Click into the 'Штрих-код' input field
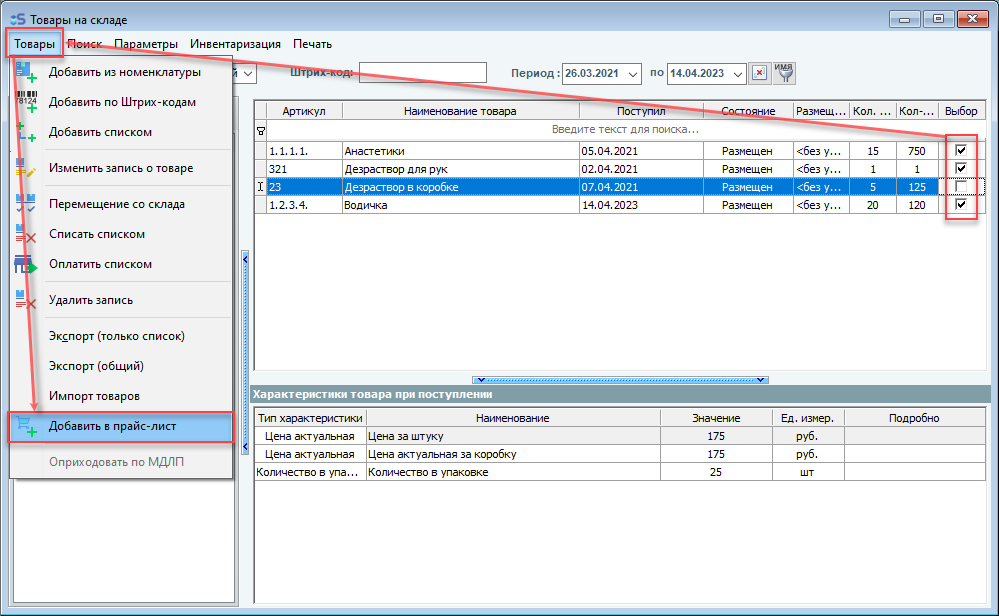 [422, 73]
